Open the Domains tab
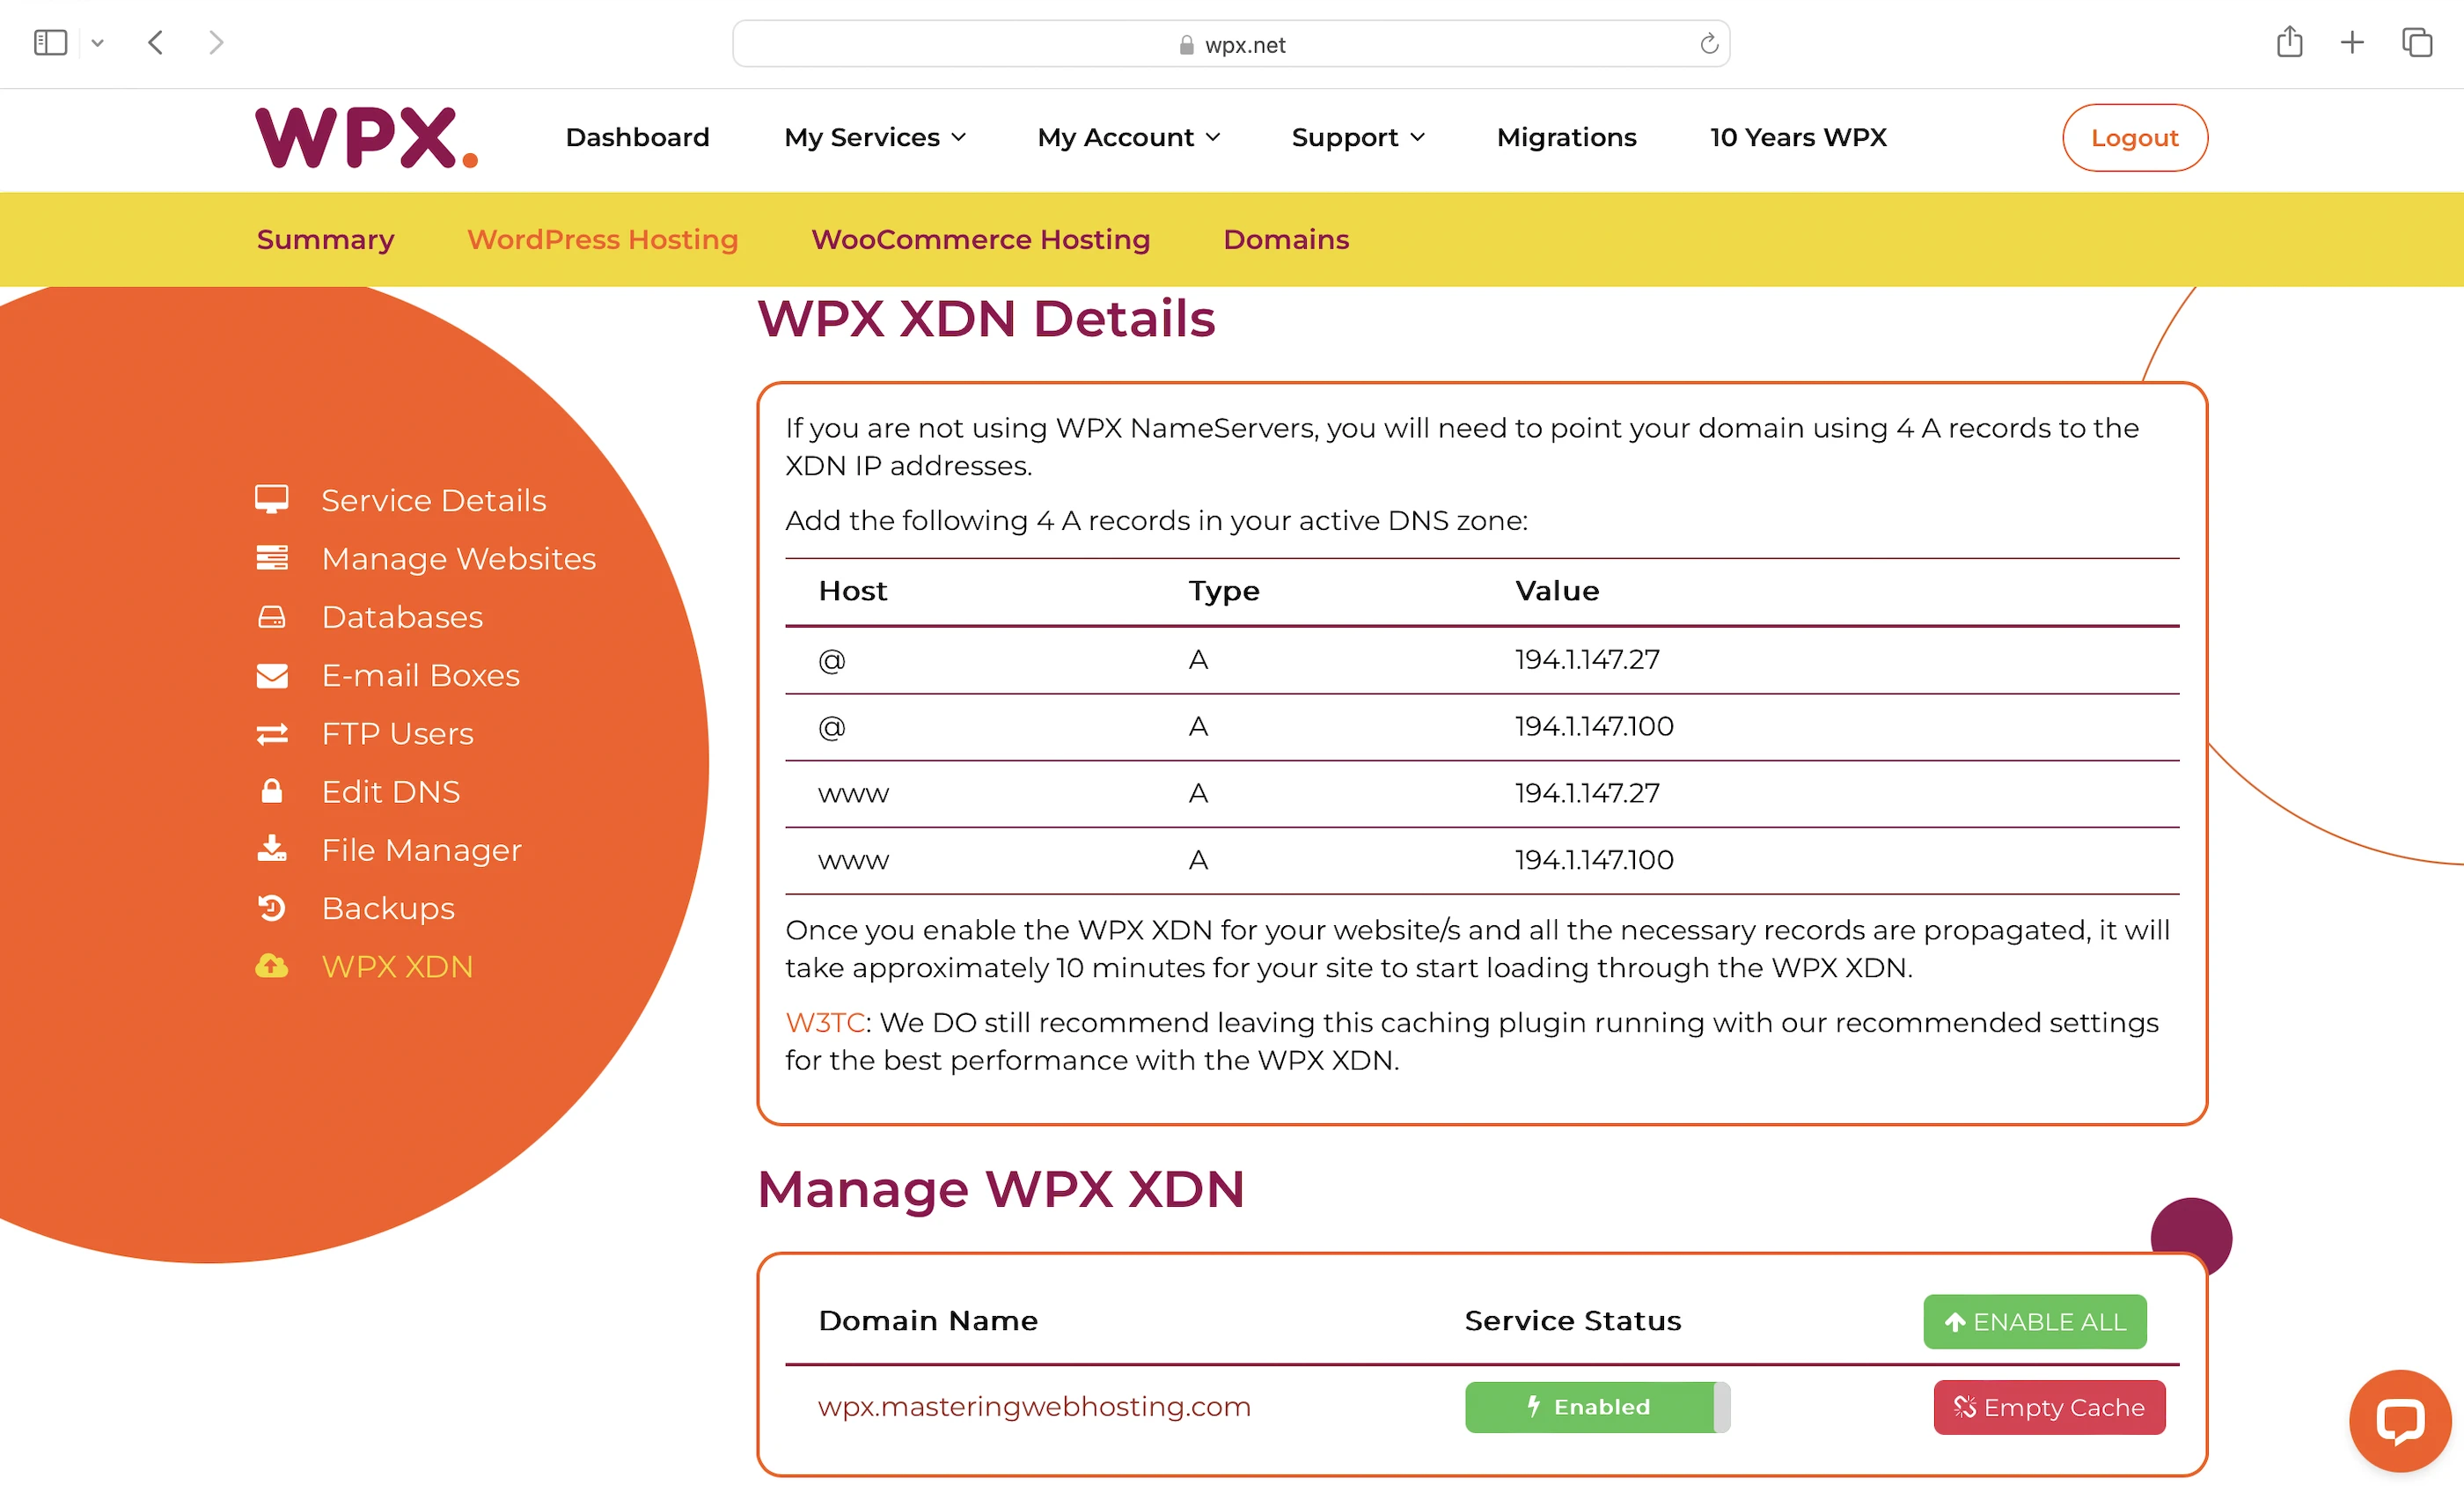This screenshot has height=1500, width=2464. click(1285, 240)
